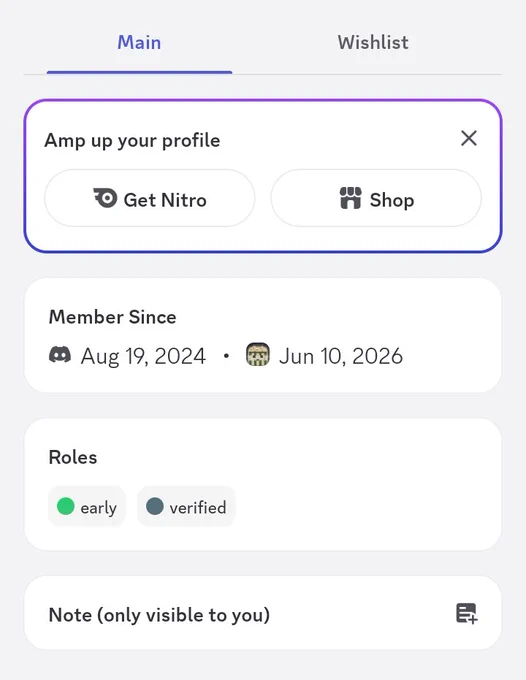Click the add note icon
Screen dimensions: 526x680
(467, 614)
